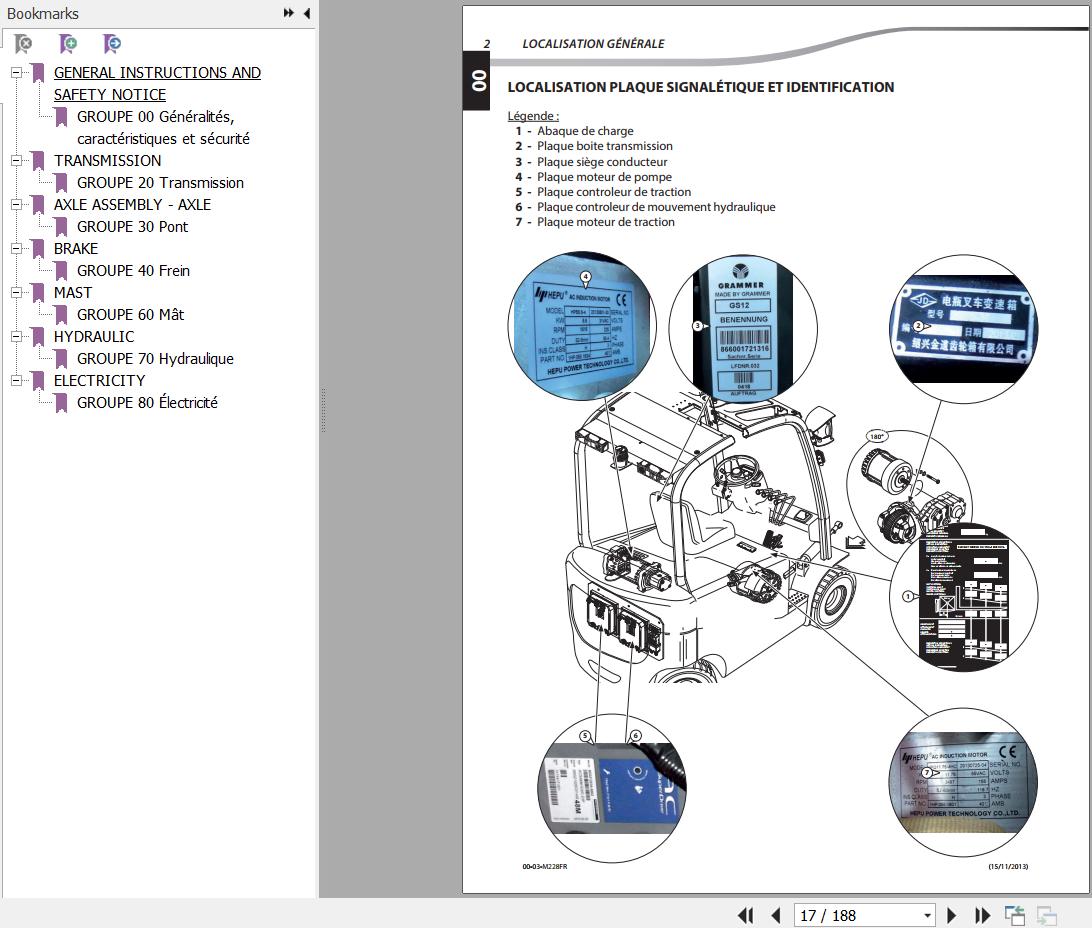Select the AXLE ASSEMBLY - AXLE bookmark
This screenshot has height=928, width=1092.
coord(132,204)
